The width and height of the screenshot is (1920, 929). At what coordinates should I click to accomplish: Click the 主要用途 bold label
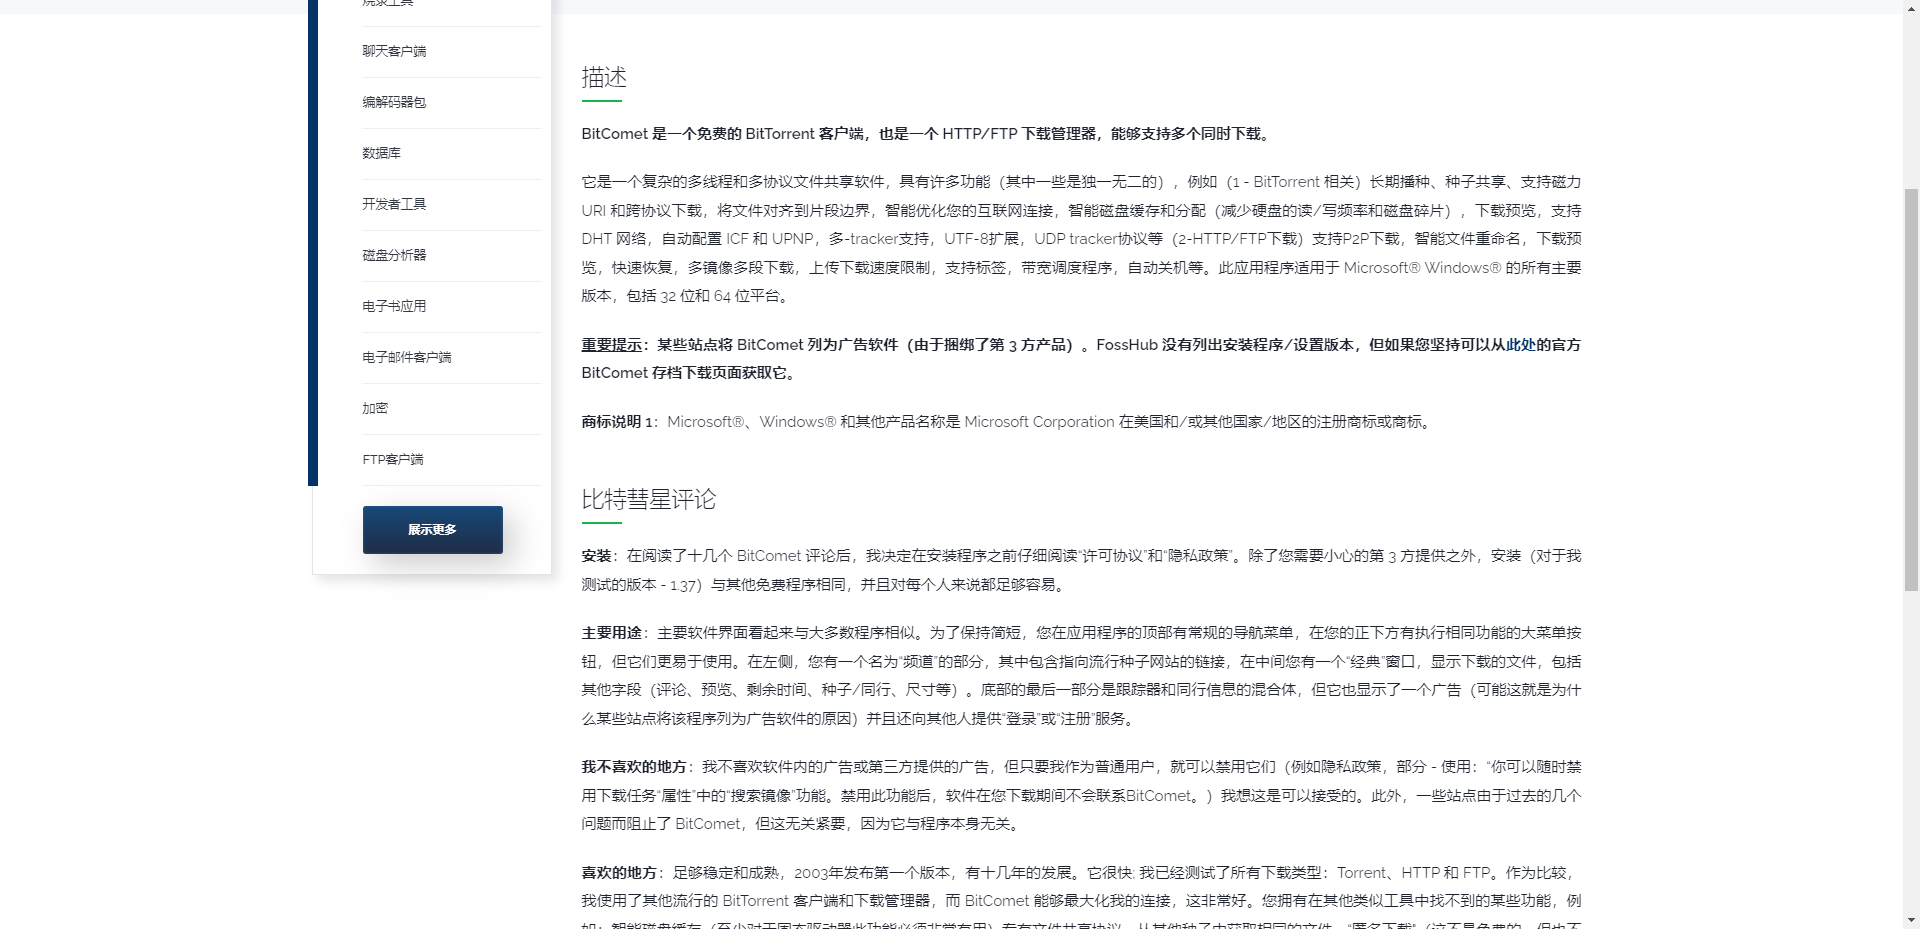pyautogui.click(x=611, y=633)
